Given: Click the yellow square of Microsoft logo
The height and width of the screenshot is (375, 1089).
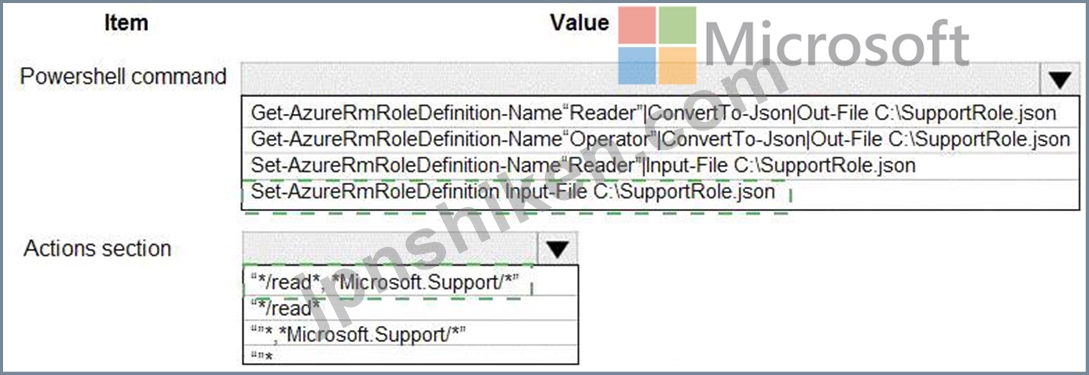Looking at the screenshot, I should 678,66.
